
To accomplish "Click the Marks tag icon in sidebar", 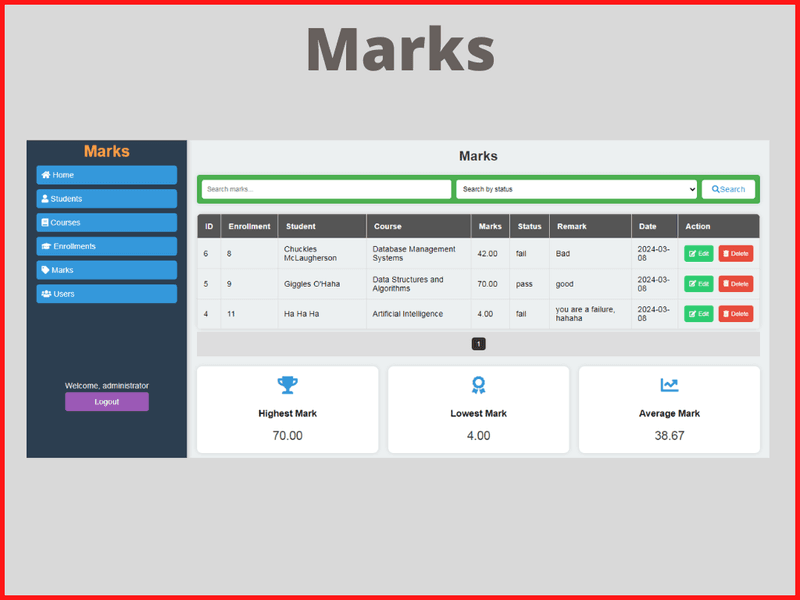I will click(45, 270).
